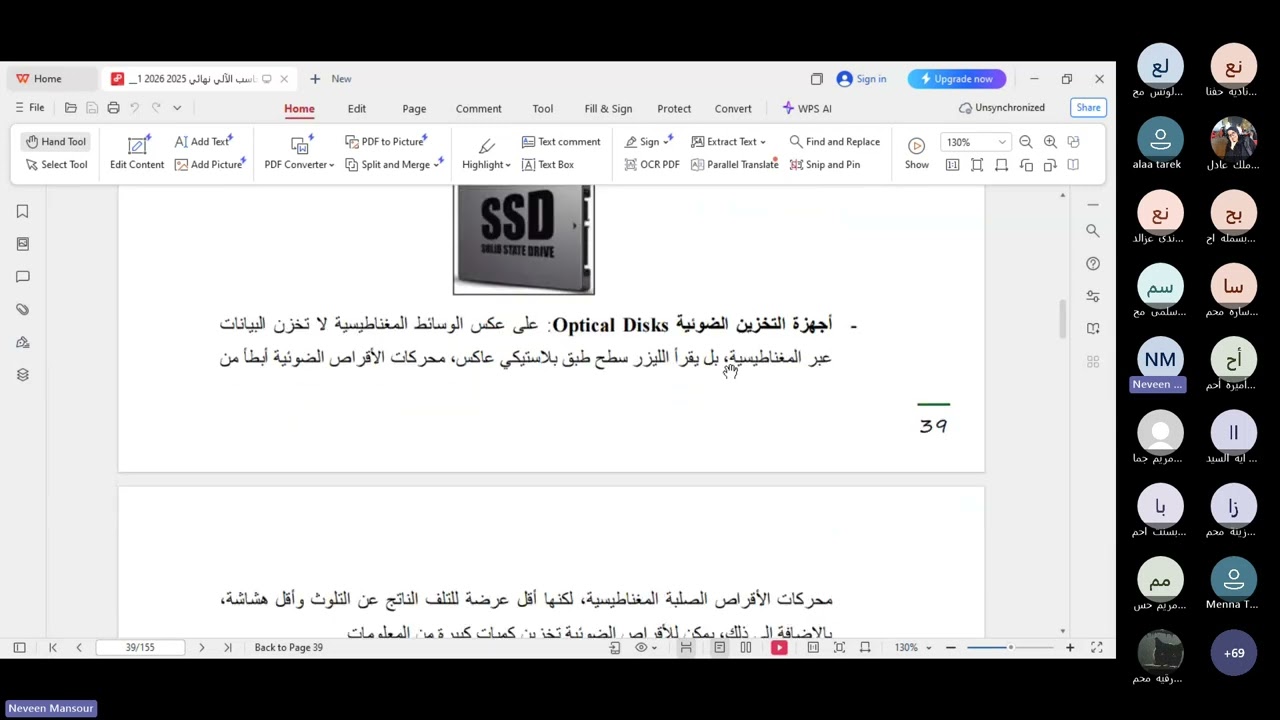Screen dimensions: 1280x720
Task: Open PDF to Picture converter
Action: coord(386,142)
